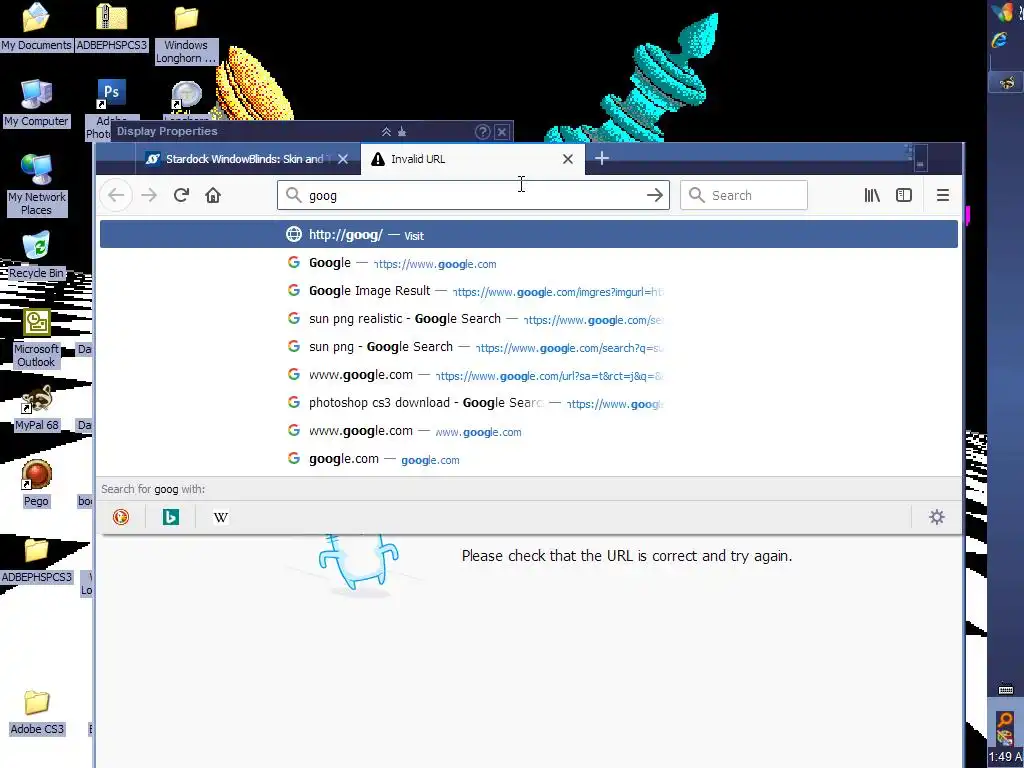Viewport: 1024px width, 768px height.
Task: Select the My Computer desktop icon
Action: pos(36,103)
